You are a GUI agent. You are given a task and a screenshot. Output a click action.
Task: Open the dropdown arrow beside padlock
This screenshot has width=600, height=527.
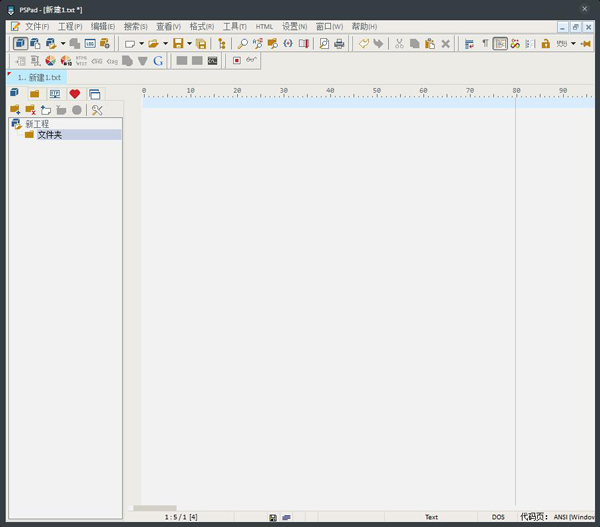(573, 43)
